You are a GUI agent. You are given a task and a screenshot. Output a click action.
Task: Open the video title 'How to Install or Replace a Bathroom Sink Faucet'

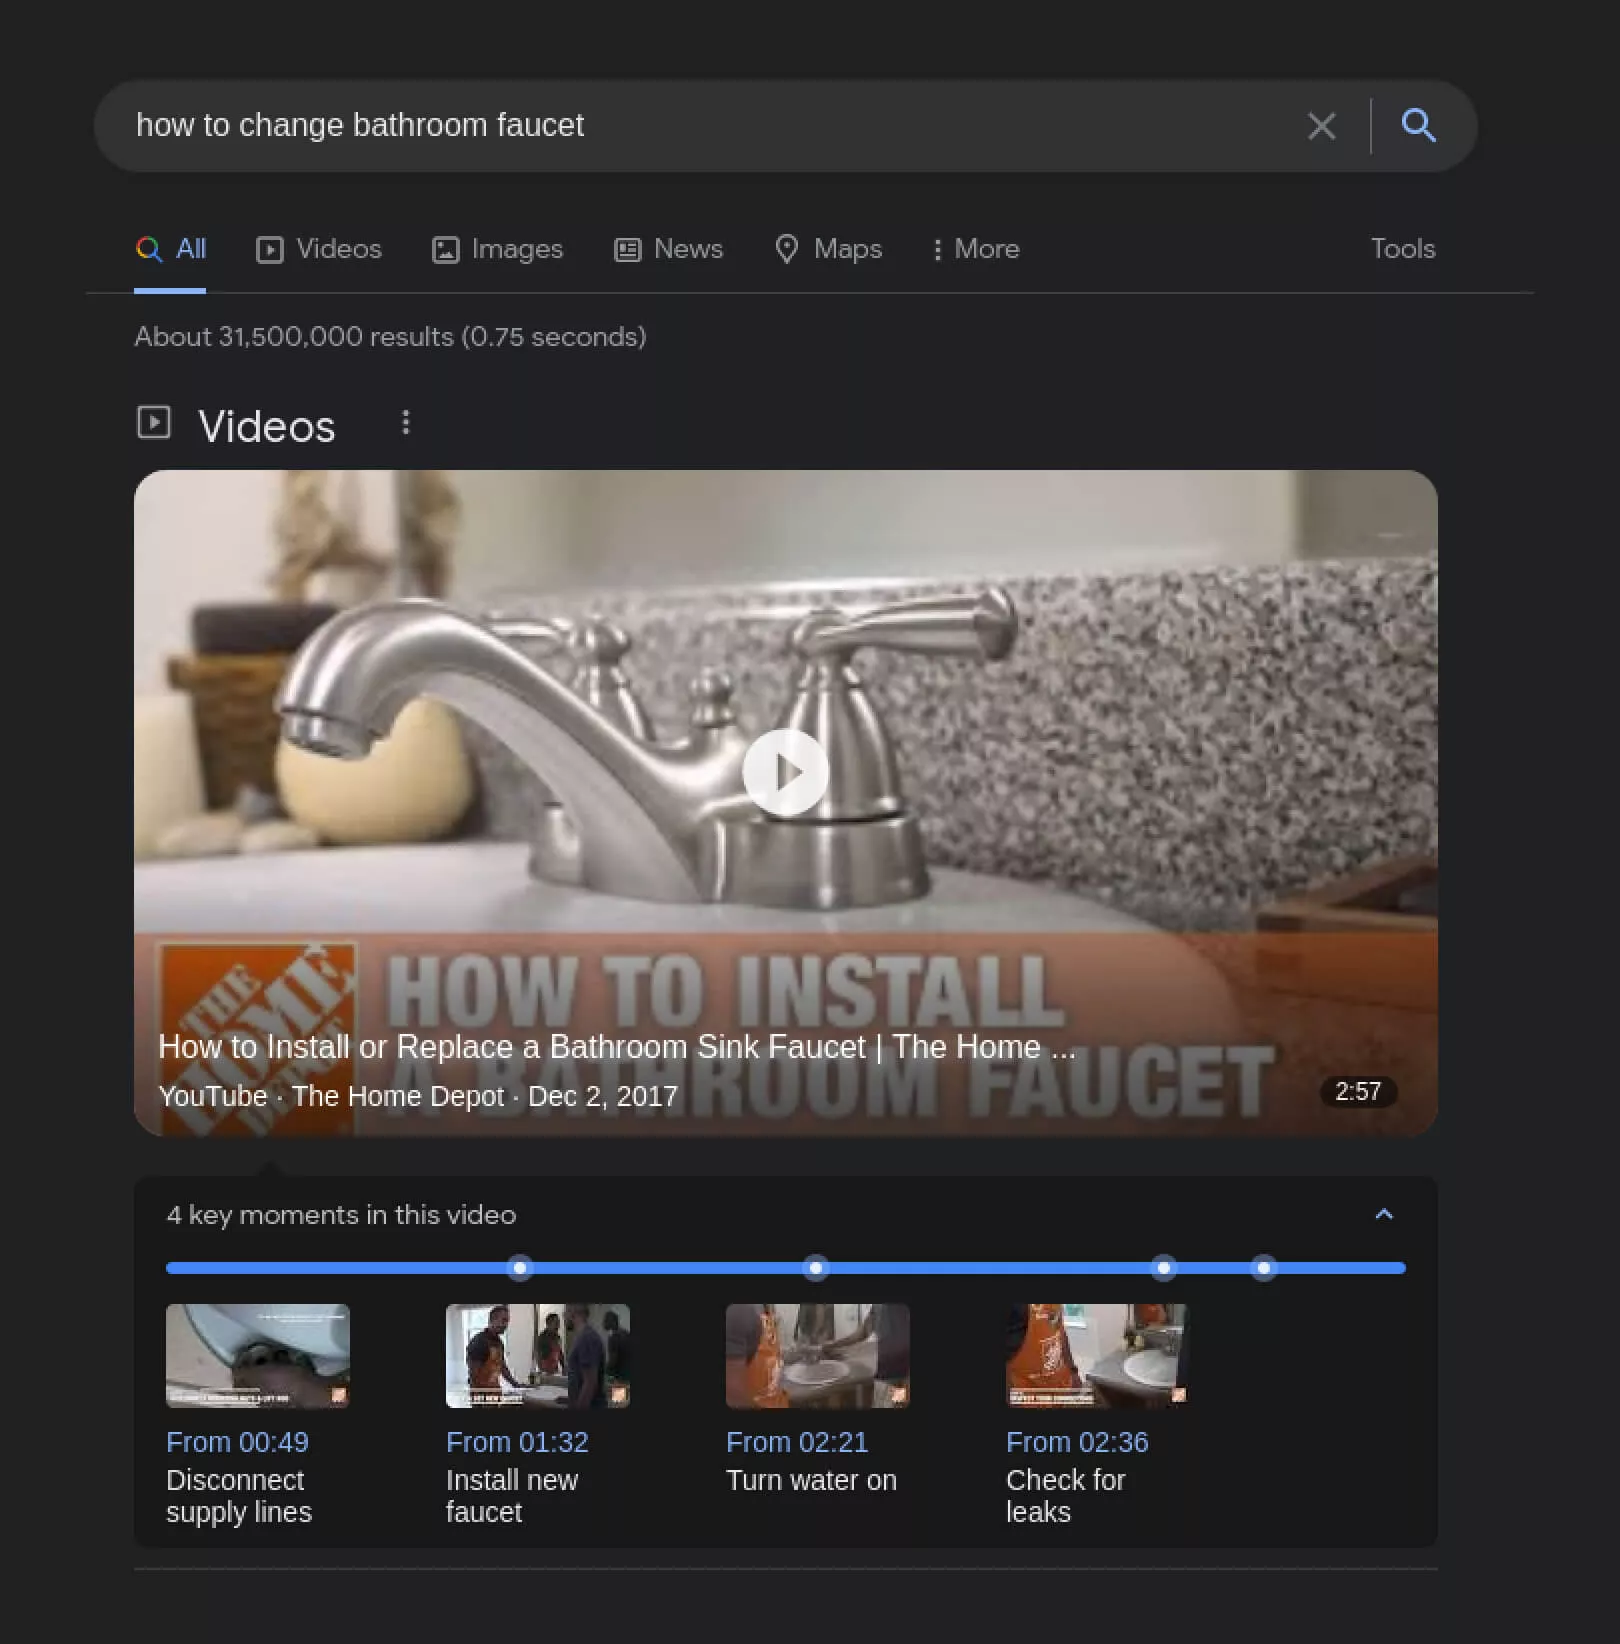pyautogui.click(x=616, y=1047)
